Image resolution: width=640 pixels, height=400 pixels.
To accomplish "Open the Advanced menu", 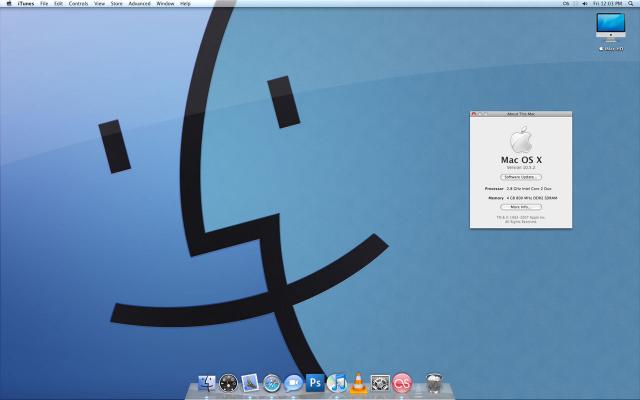I will [140, 4].
